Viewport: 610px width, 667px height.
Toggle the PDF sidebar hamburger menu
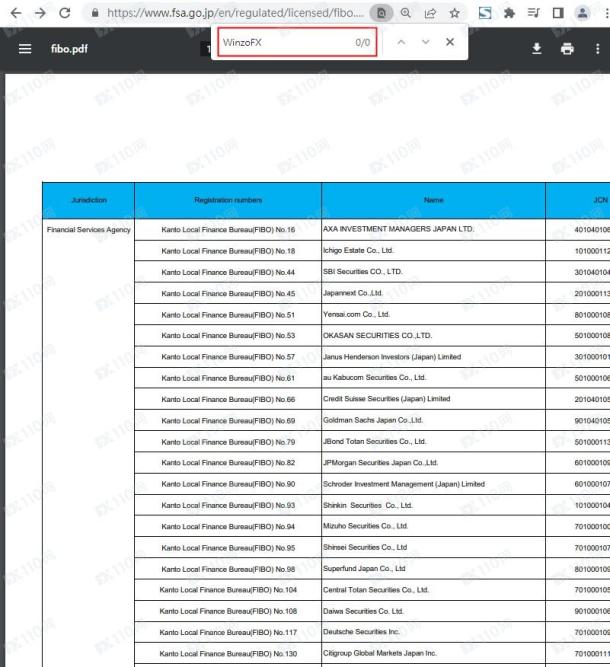tap(25, 49)
